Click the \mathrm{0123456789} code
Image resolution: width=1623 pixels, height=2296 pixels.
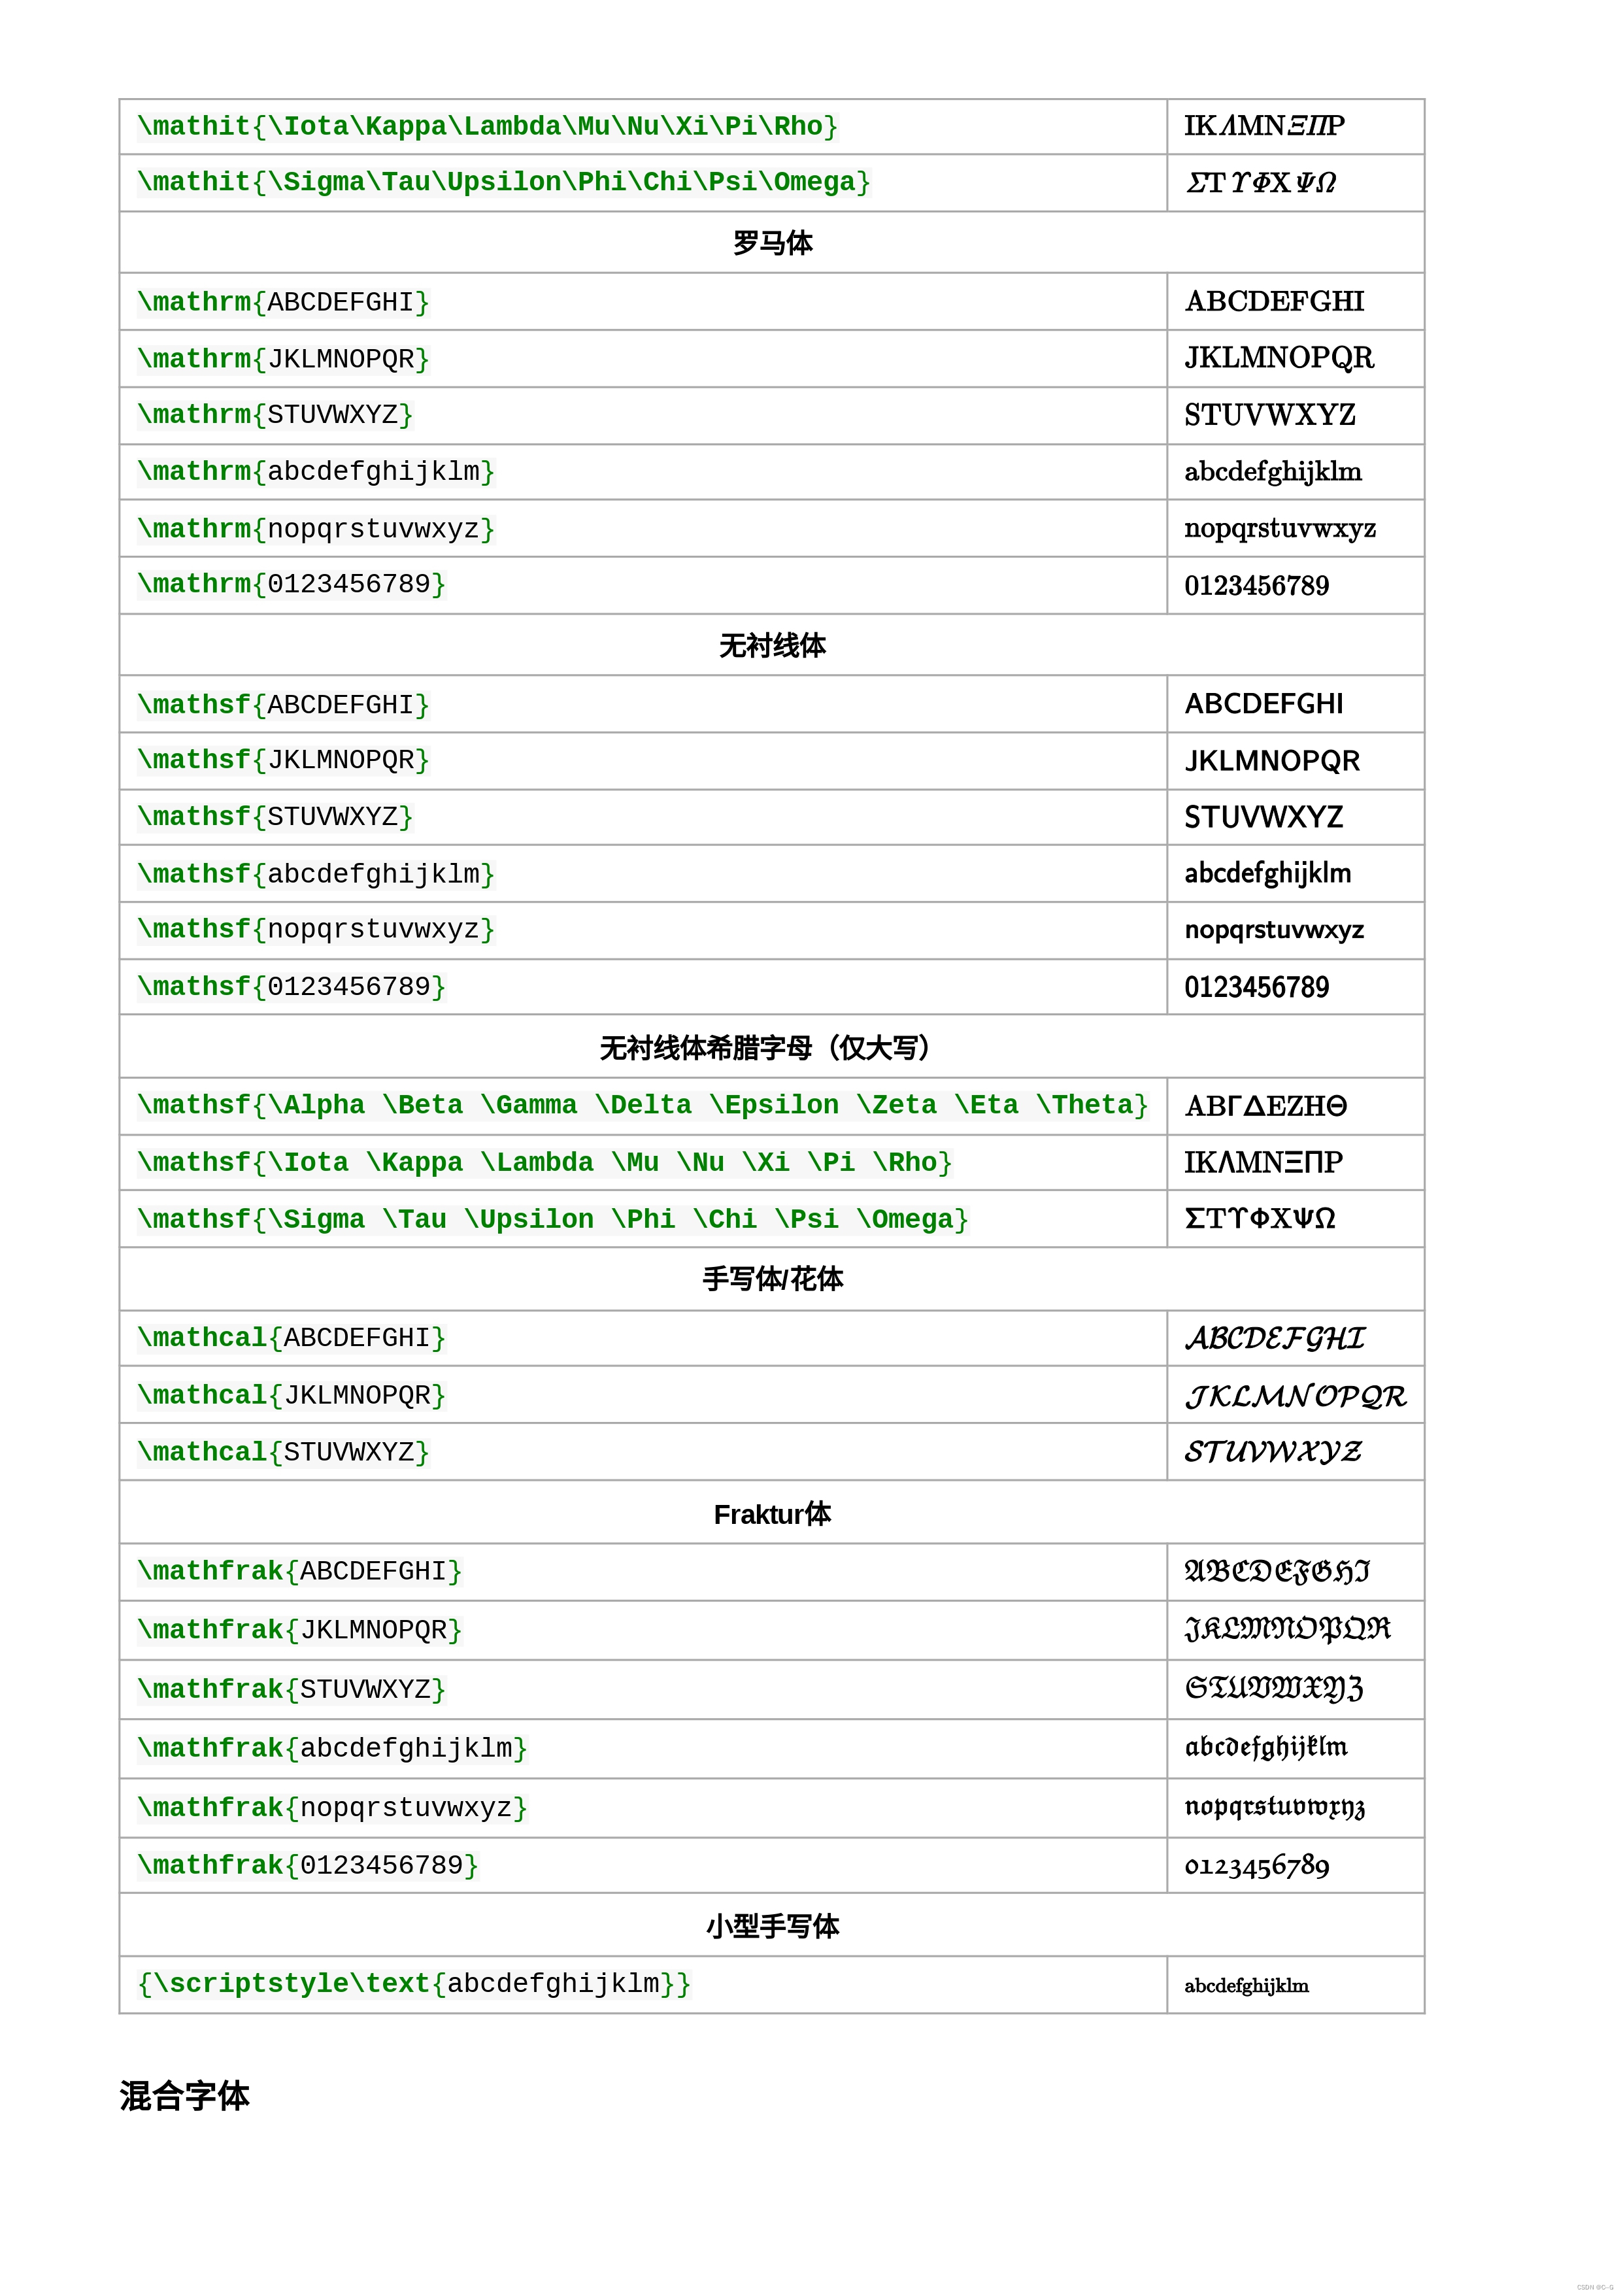[291, 584]
